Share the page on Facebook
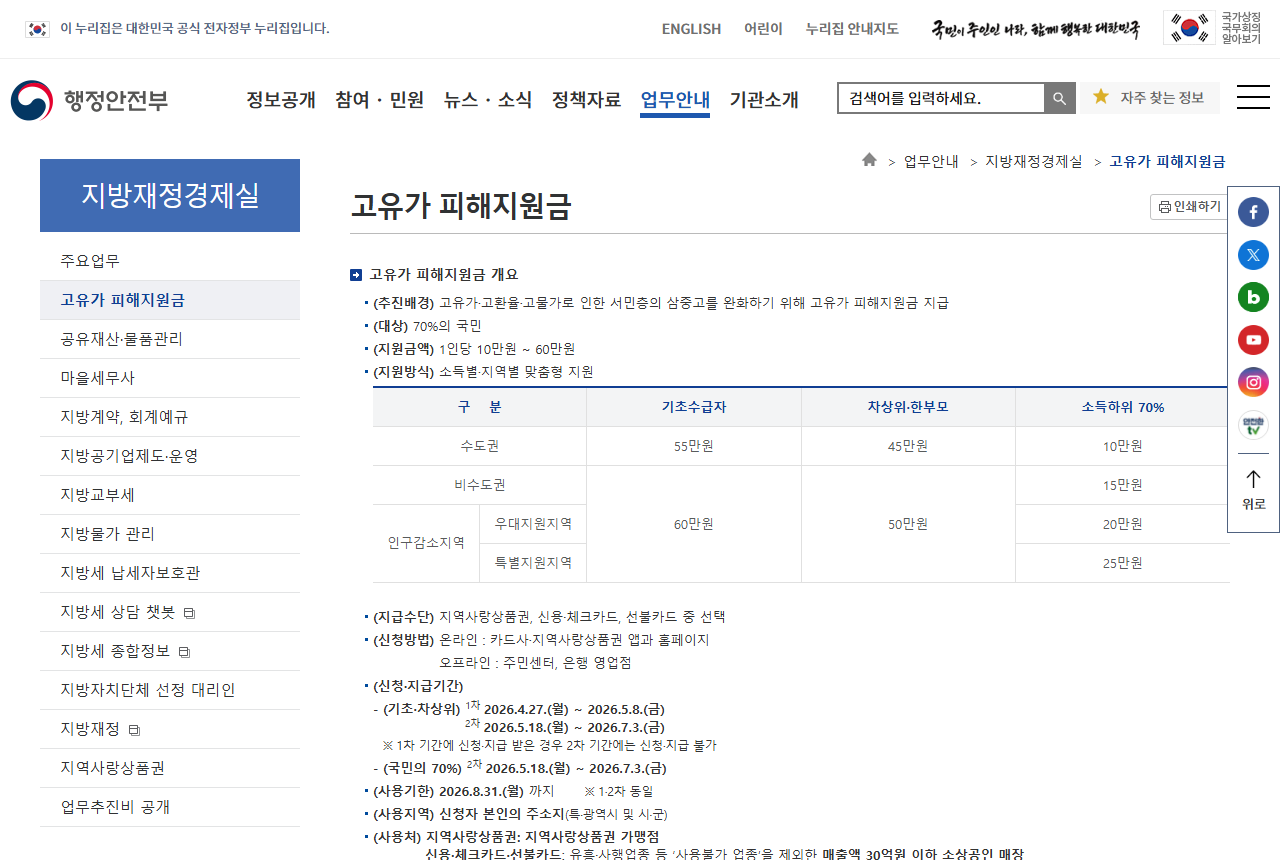Viewport: 1280px width, 860px height. (1253, 212)
